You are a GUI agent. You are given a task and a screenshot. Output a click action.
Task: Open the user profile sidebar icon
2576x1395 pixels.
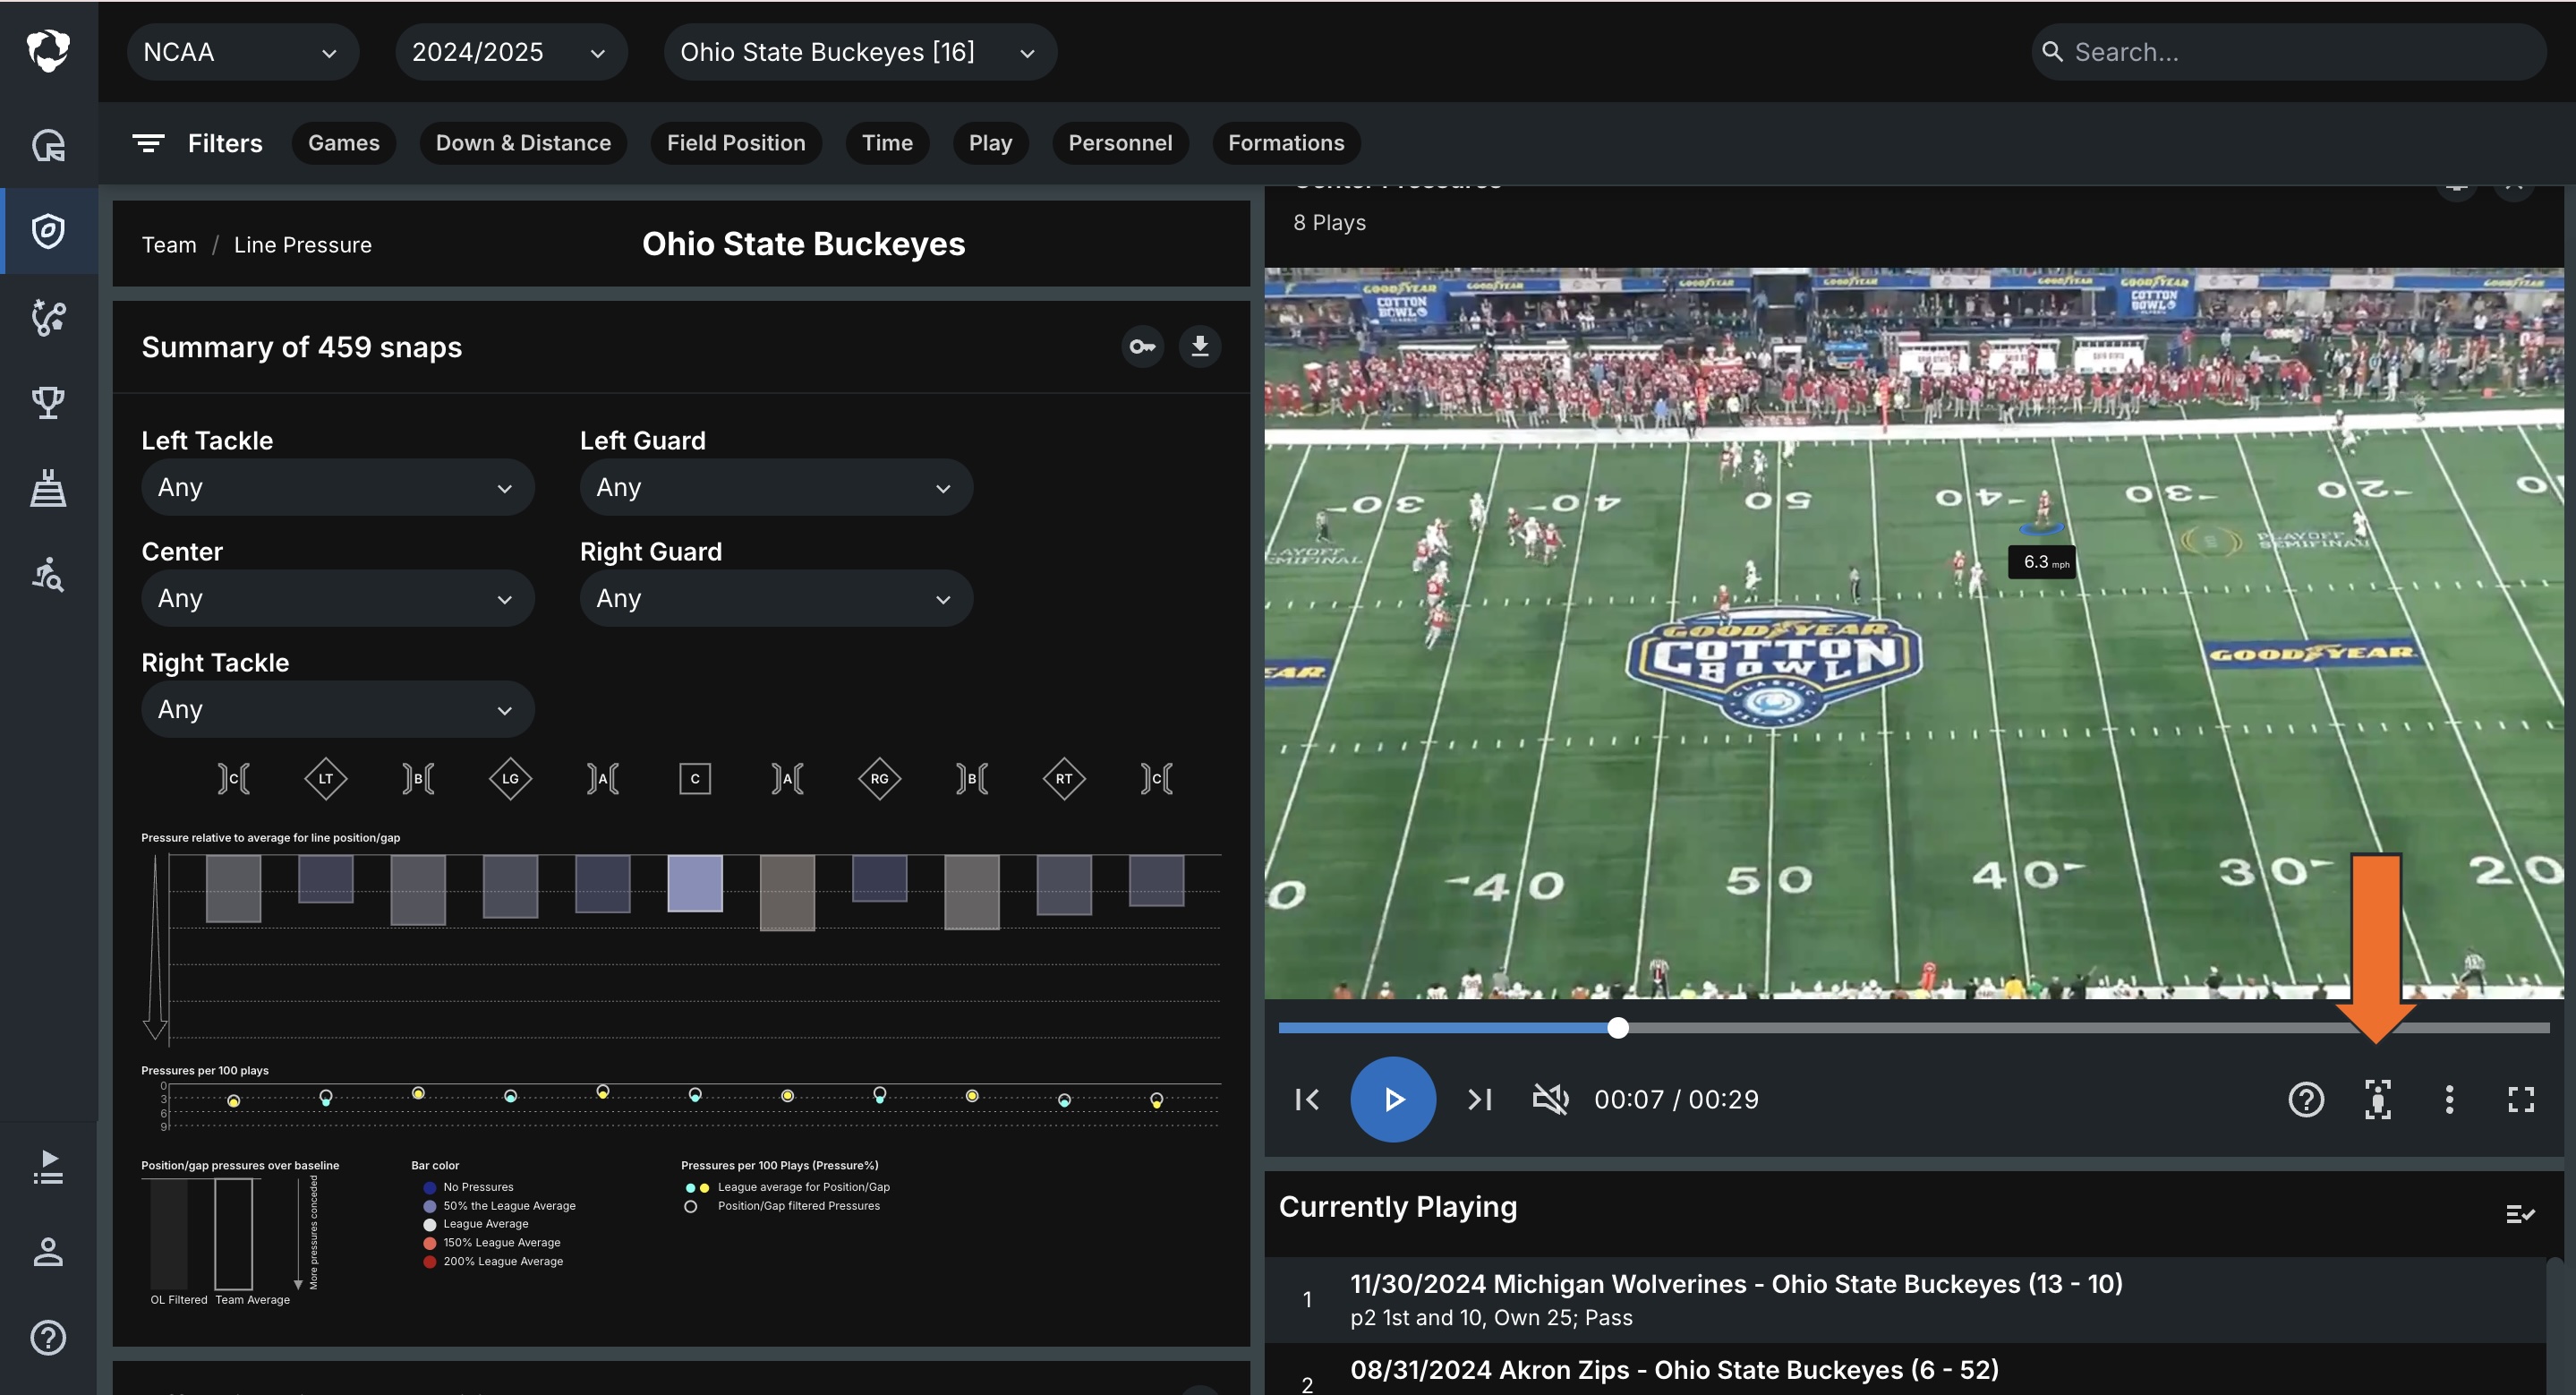point(48,1252)
